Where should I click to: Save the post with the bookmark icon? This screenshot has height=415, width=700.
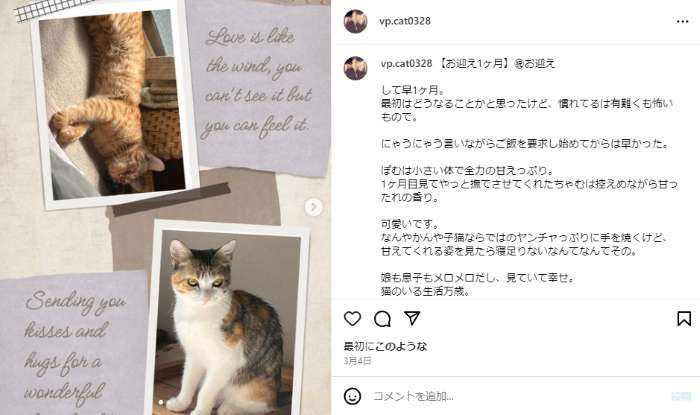coord(684,319)
